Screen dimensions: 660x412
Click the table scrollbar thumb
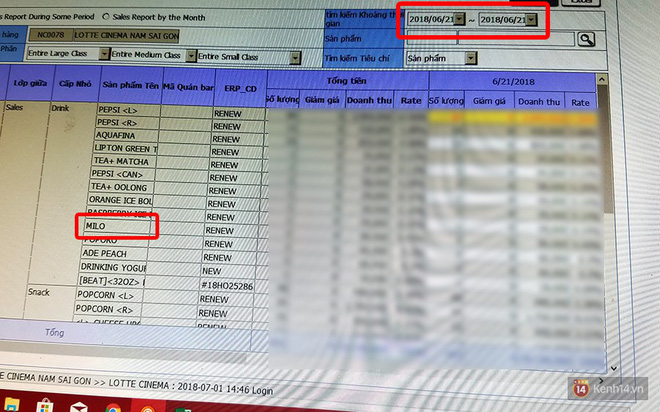tap(605, 149)
